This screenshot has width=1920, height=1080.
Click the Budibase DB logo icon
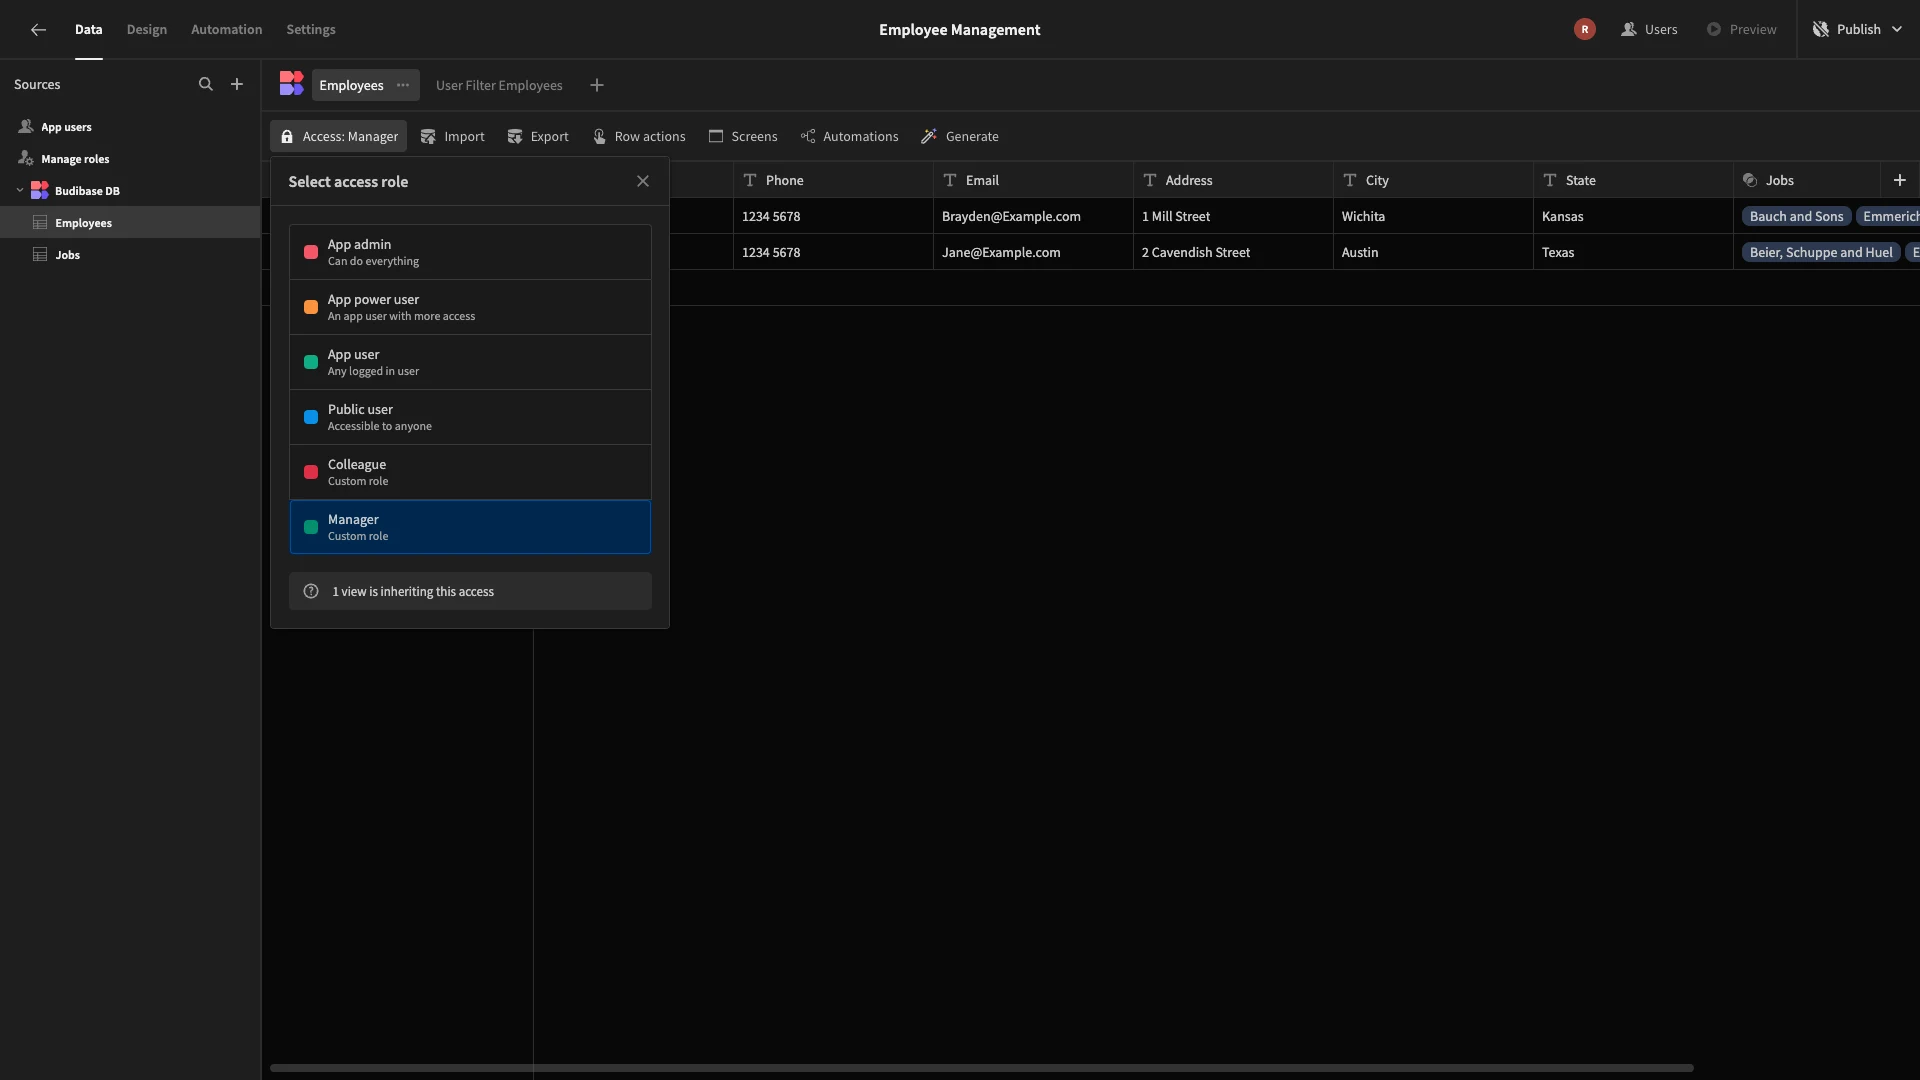tap(40, 190)
